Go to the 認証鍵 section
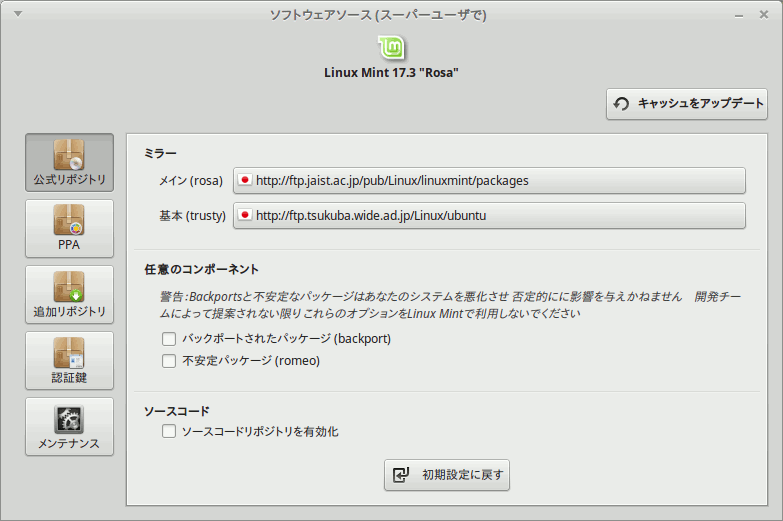Screen dimensions: 783x521 click(69, 360)
